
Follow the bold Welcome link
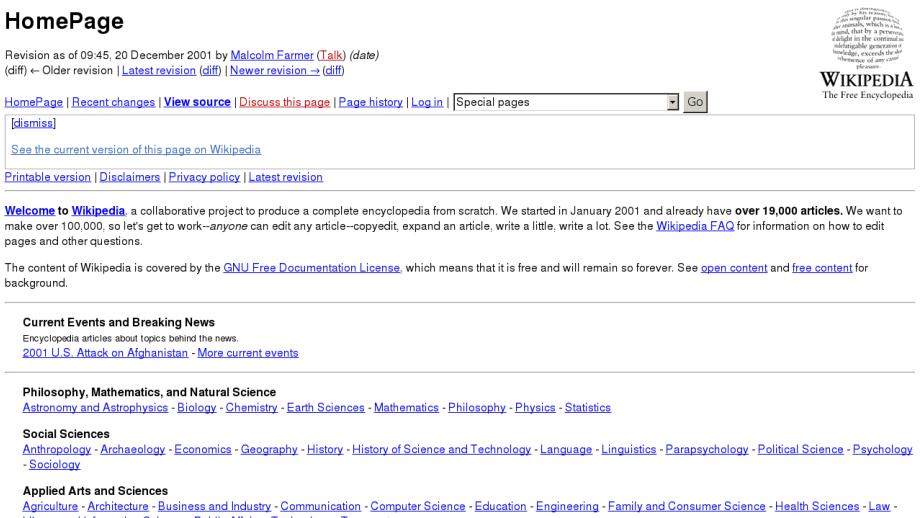click(30, 211)
